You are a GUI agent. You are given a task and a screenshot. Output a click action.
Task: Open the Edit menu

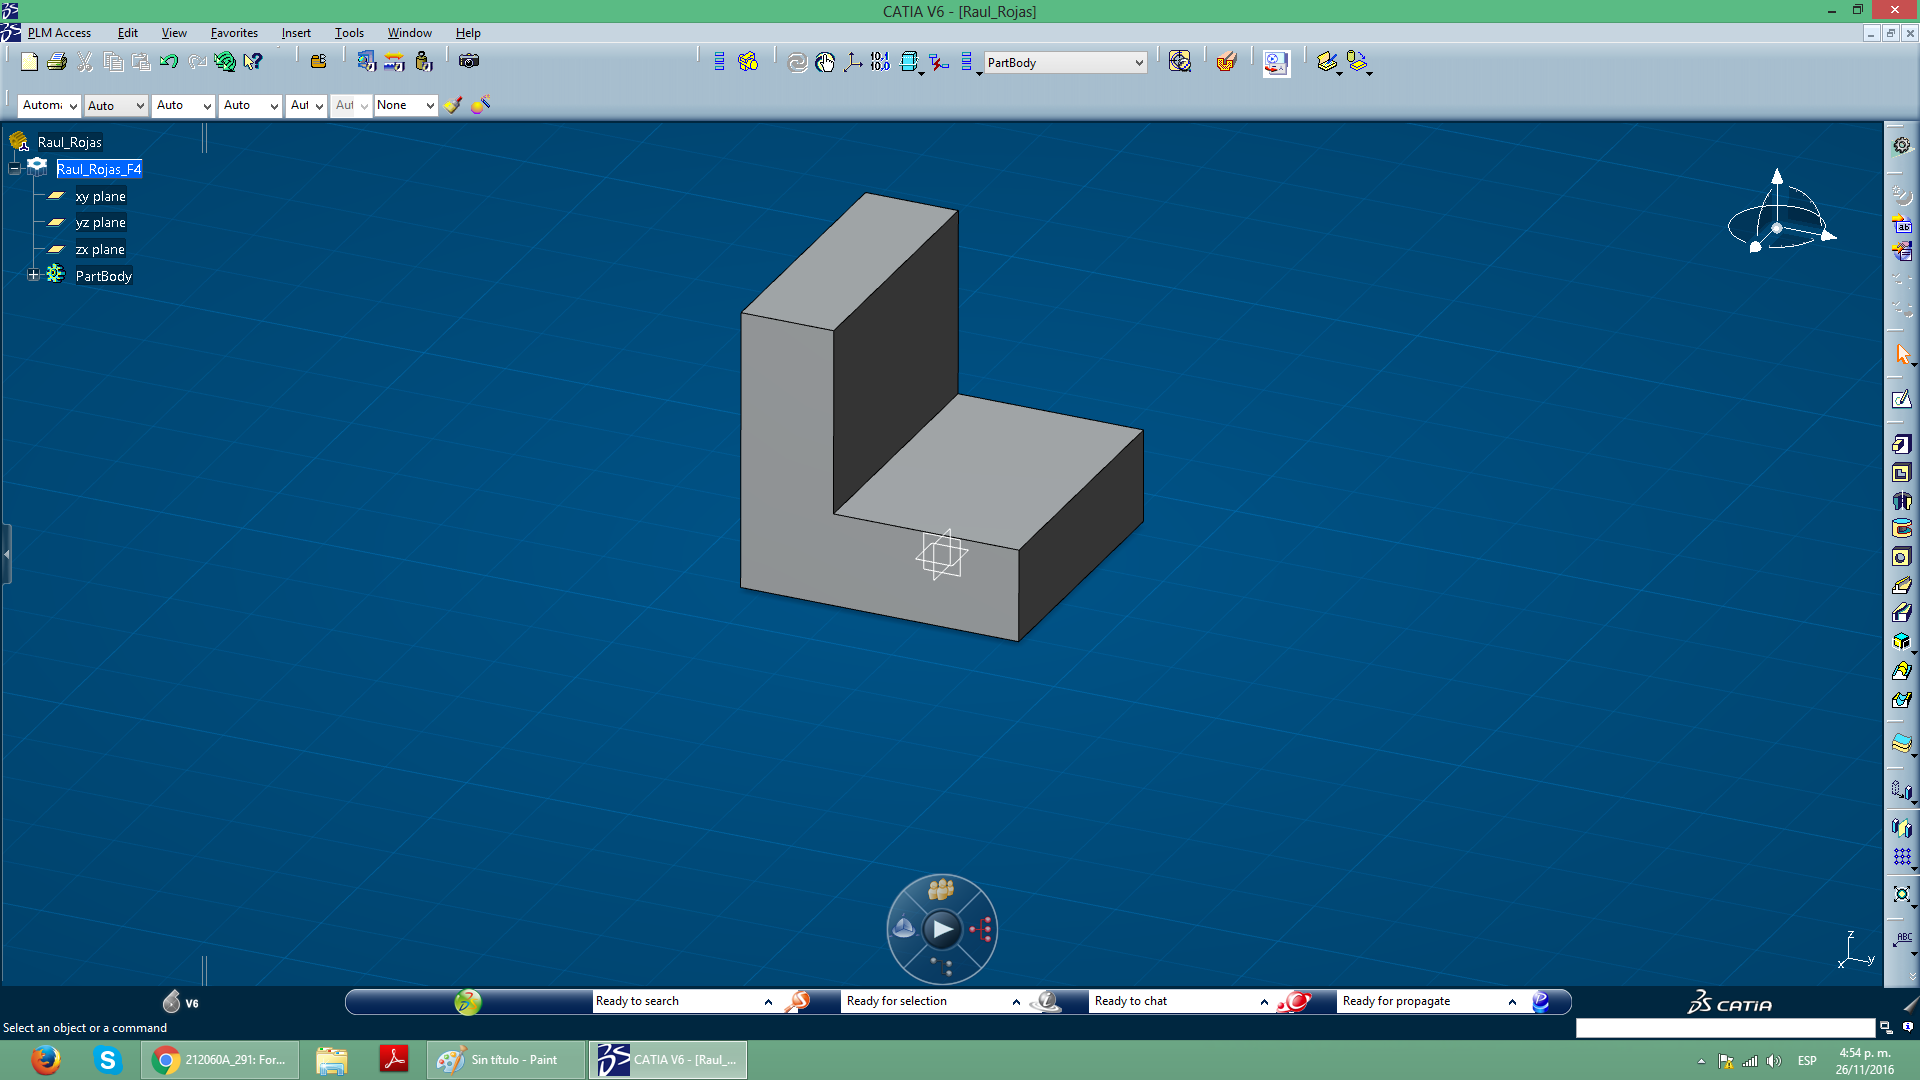tap(127, 33)
